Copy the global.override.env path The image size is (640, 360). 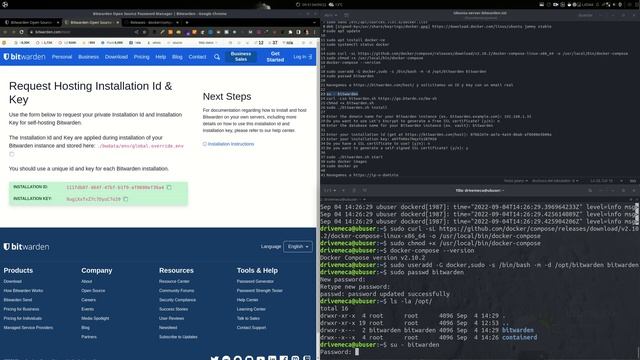[11, 154]
